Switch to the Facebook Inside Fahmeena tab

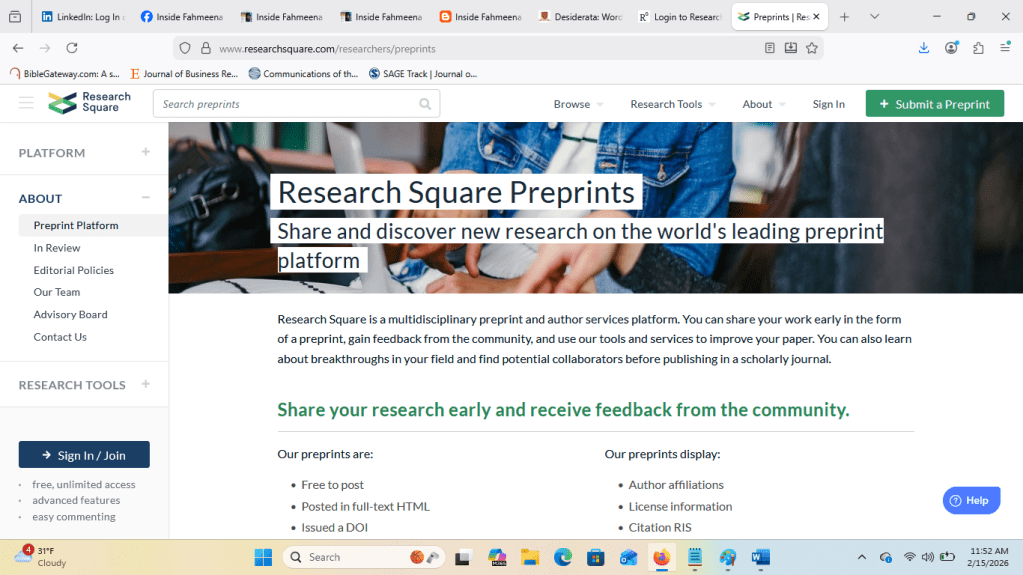182,17
